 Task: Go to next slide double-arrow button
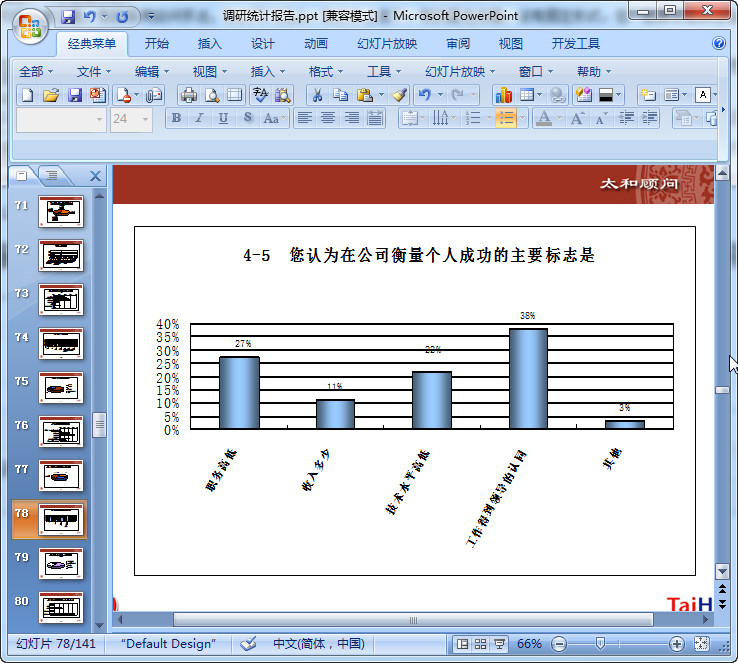coord(722,604)
